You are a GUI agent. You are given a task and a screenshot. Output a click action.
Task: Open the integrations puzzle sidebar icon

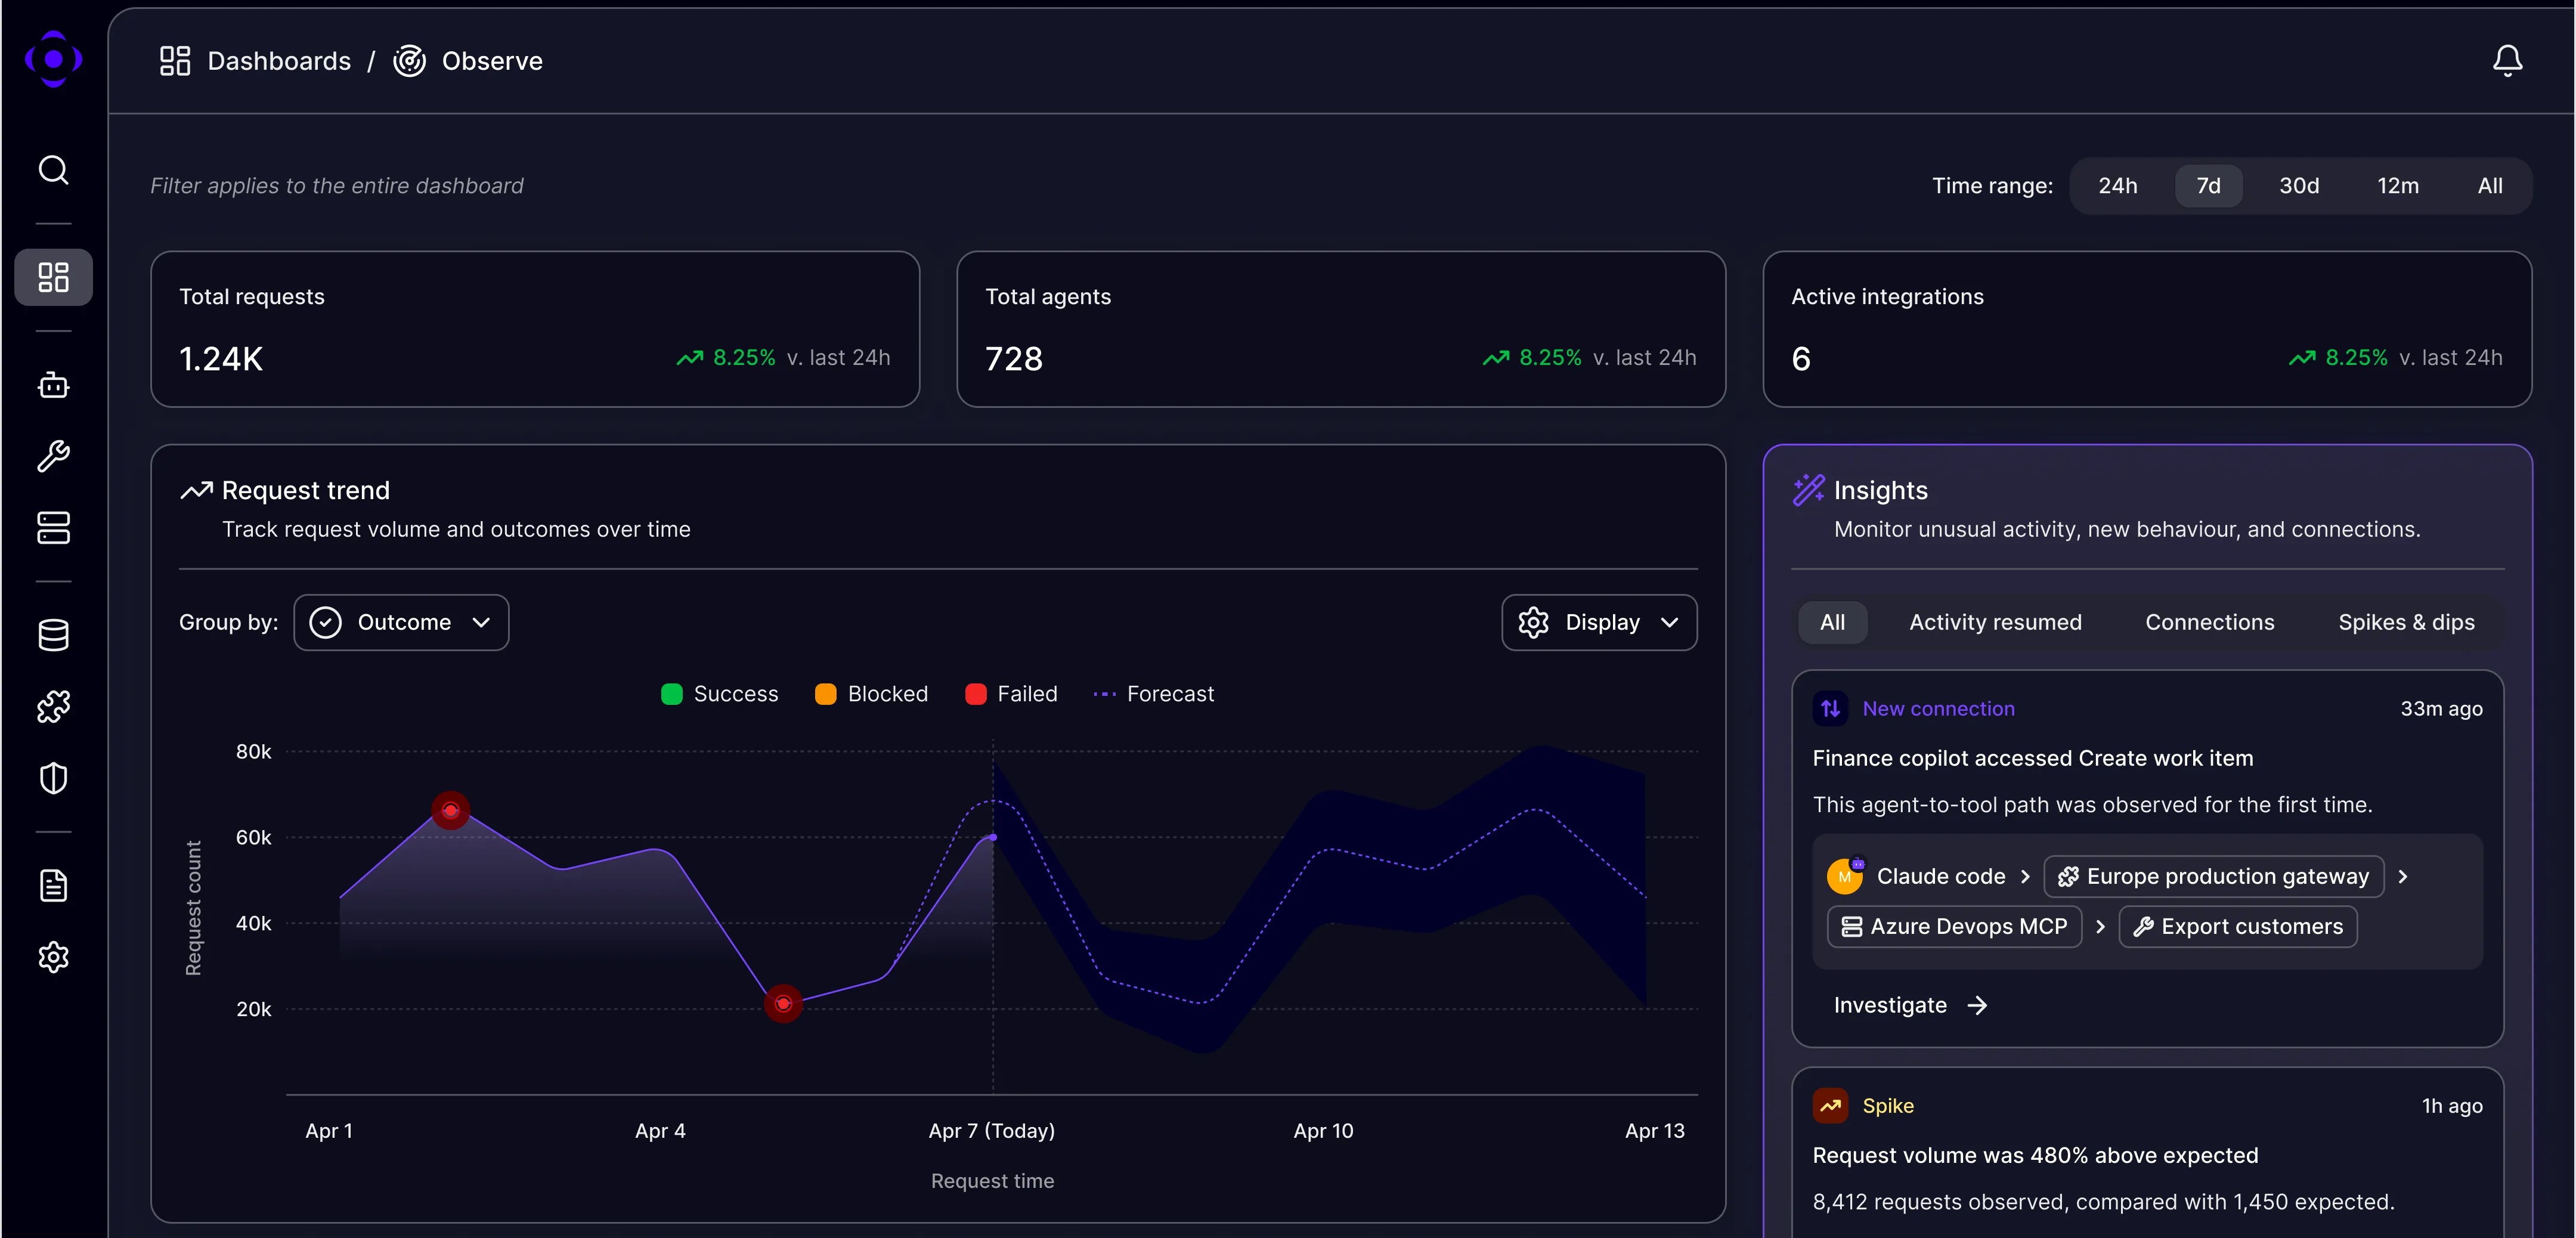point(54,706)
